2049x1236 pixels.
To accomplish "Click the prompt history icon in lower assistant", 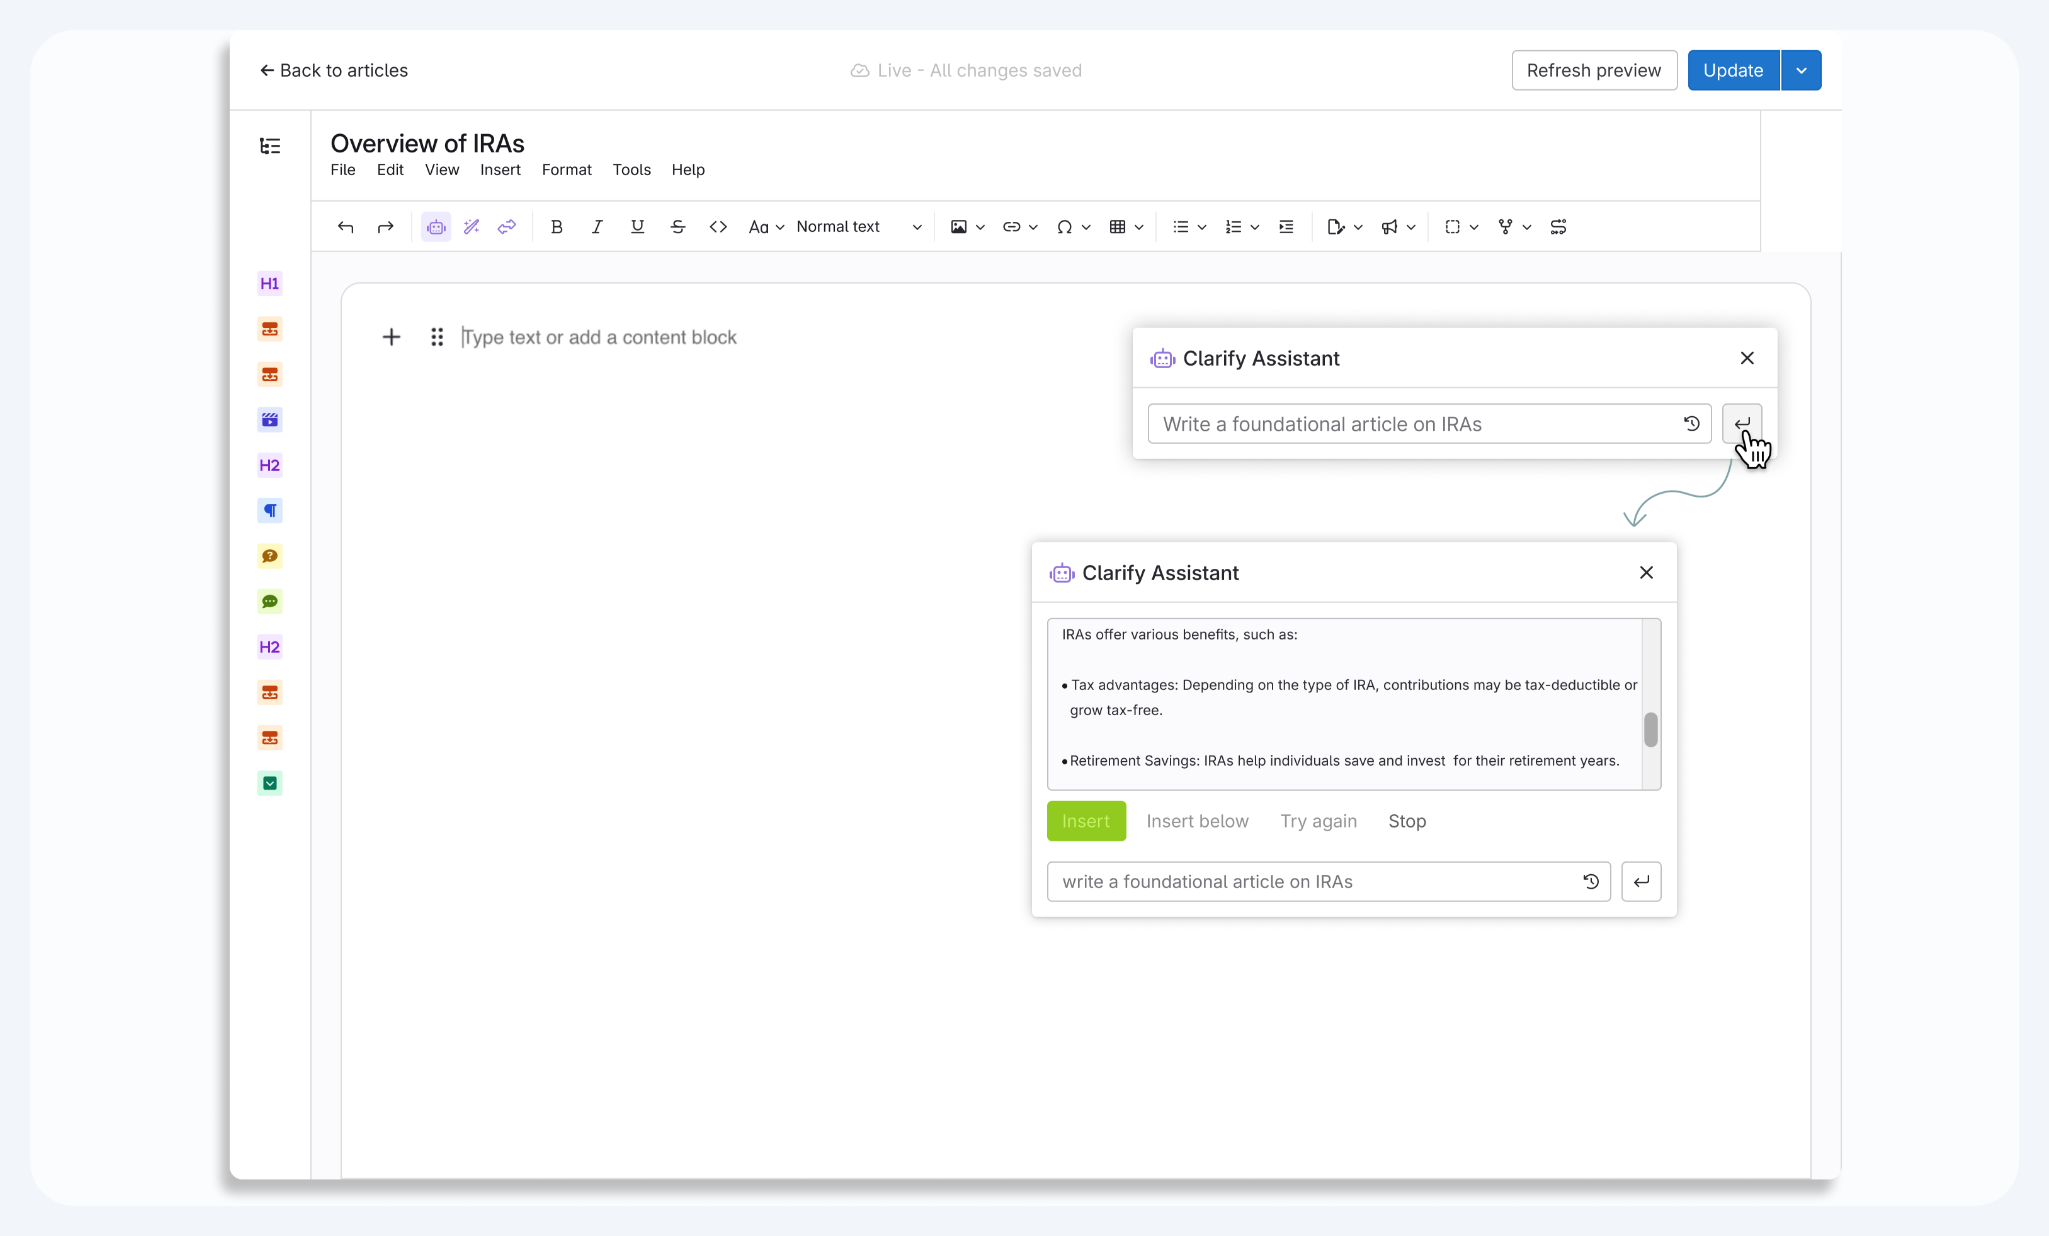I will click(1591, 882).
